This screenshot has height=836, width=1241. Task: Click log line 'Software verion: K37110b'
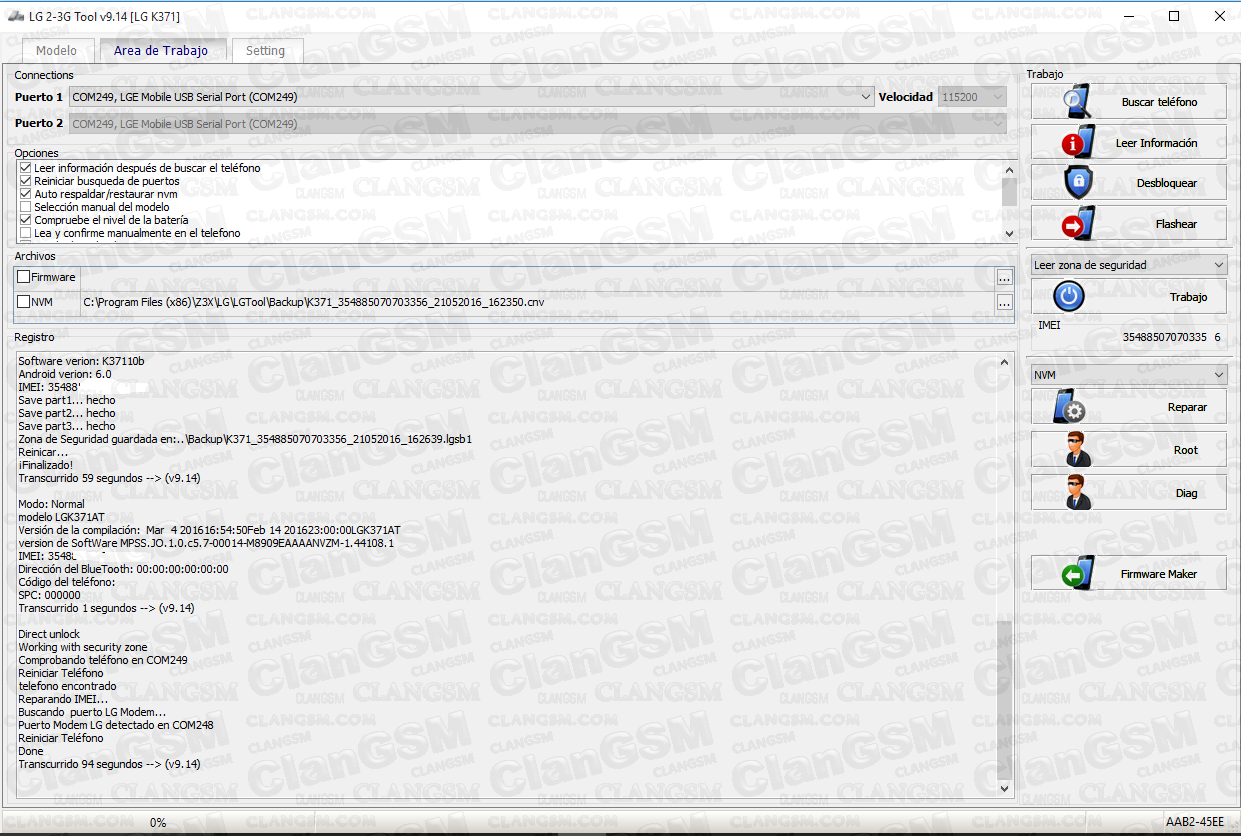(81, 360)
